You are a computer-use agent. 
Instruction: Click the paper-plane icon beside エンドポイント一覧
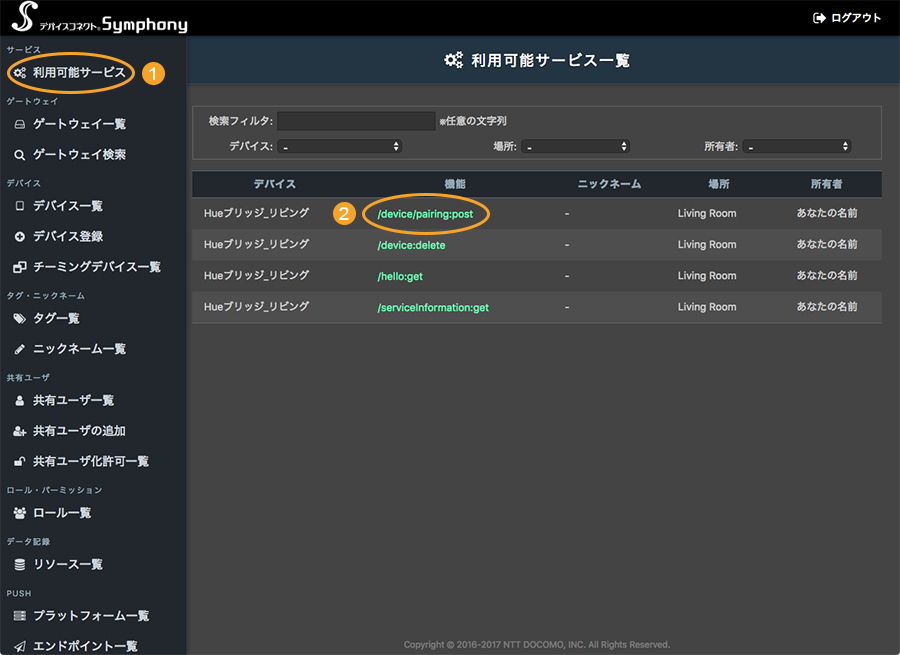tap(20, 646)
